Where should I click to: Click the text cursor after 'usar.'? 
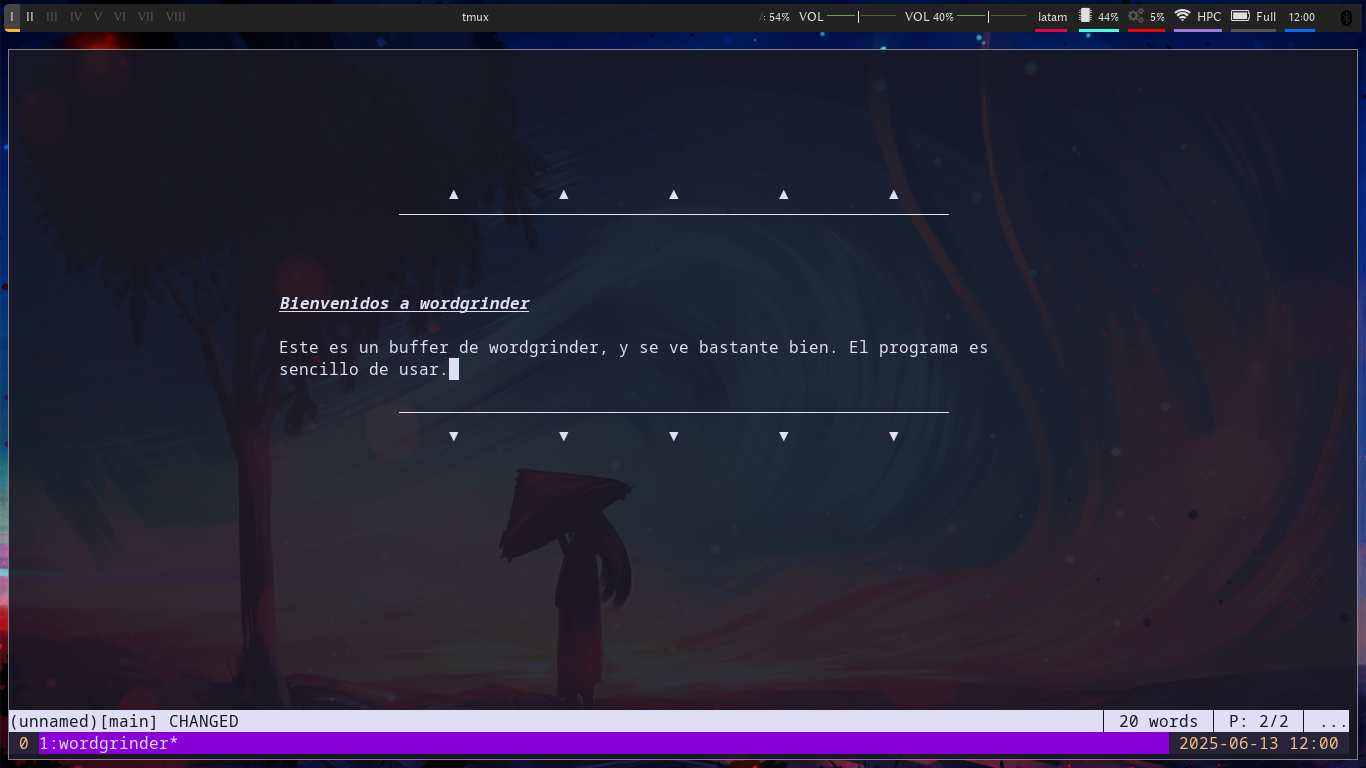[x=454, y=369]
